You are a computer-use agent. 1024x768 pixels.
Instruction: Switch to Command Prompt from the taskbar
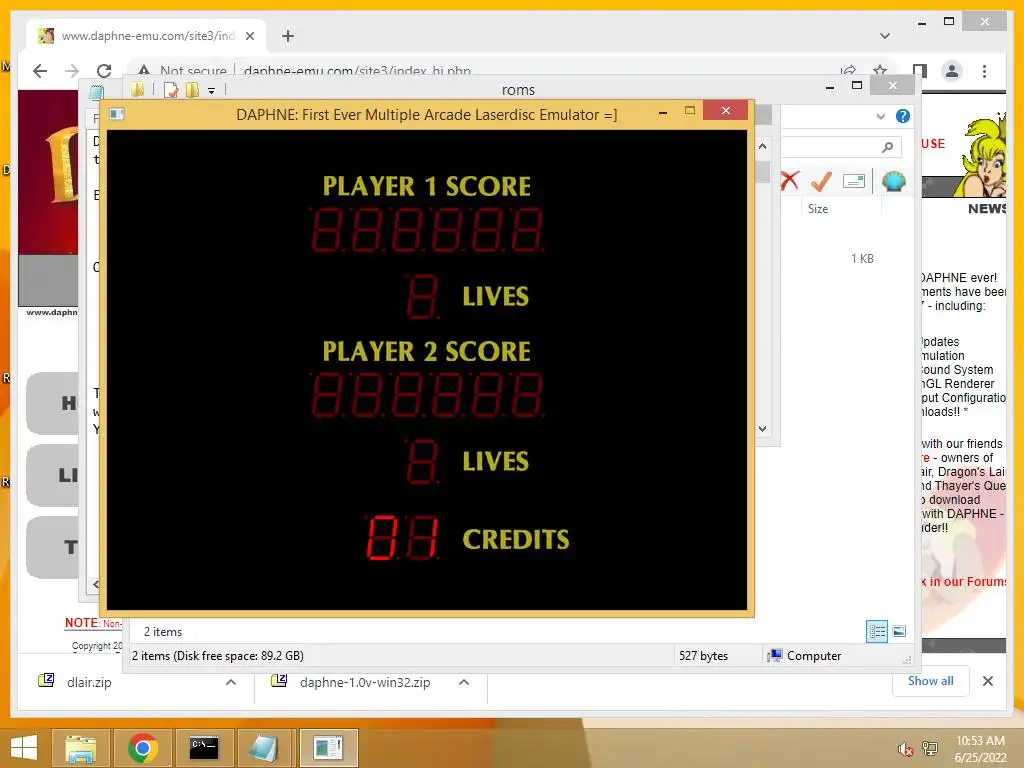coord(204,748)
